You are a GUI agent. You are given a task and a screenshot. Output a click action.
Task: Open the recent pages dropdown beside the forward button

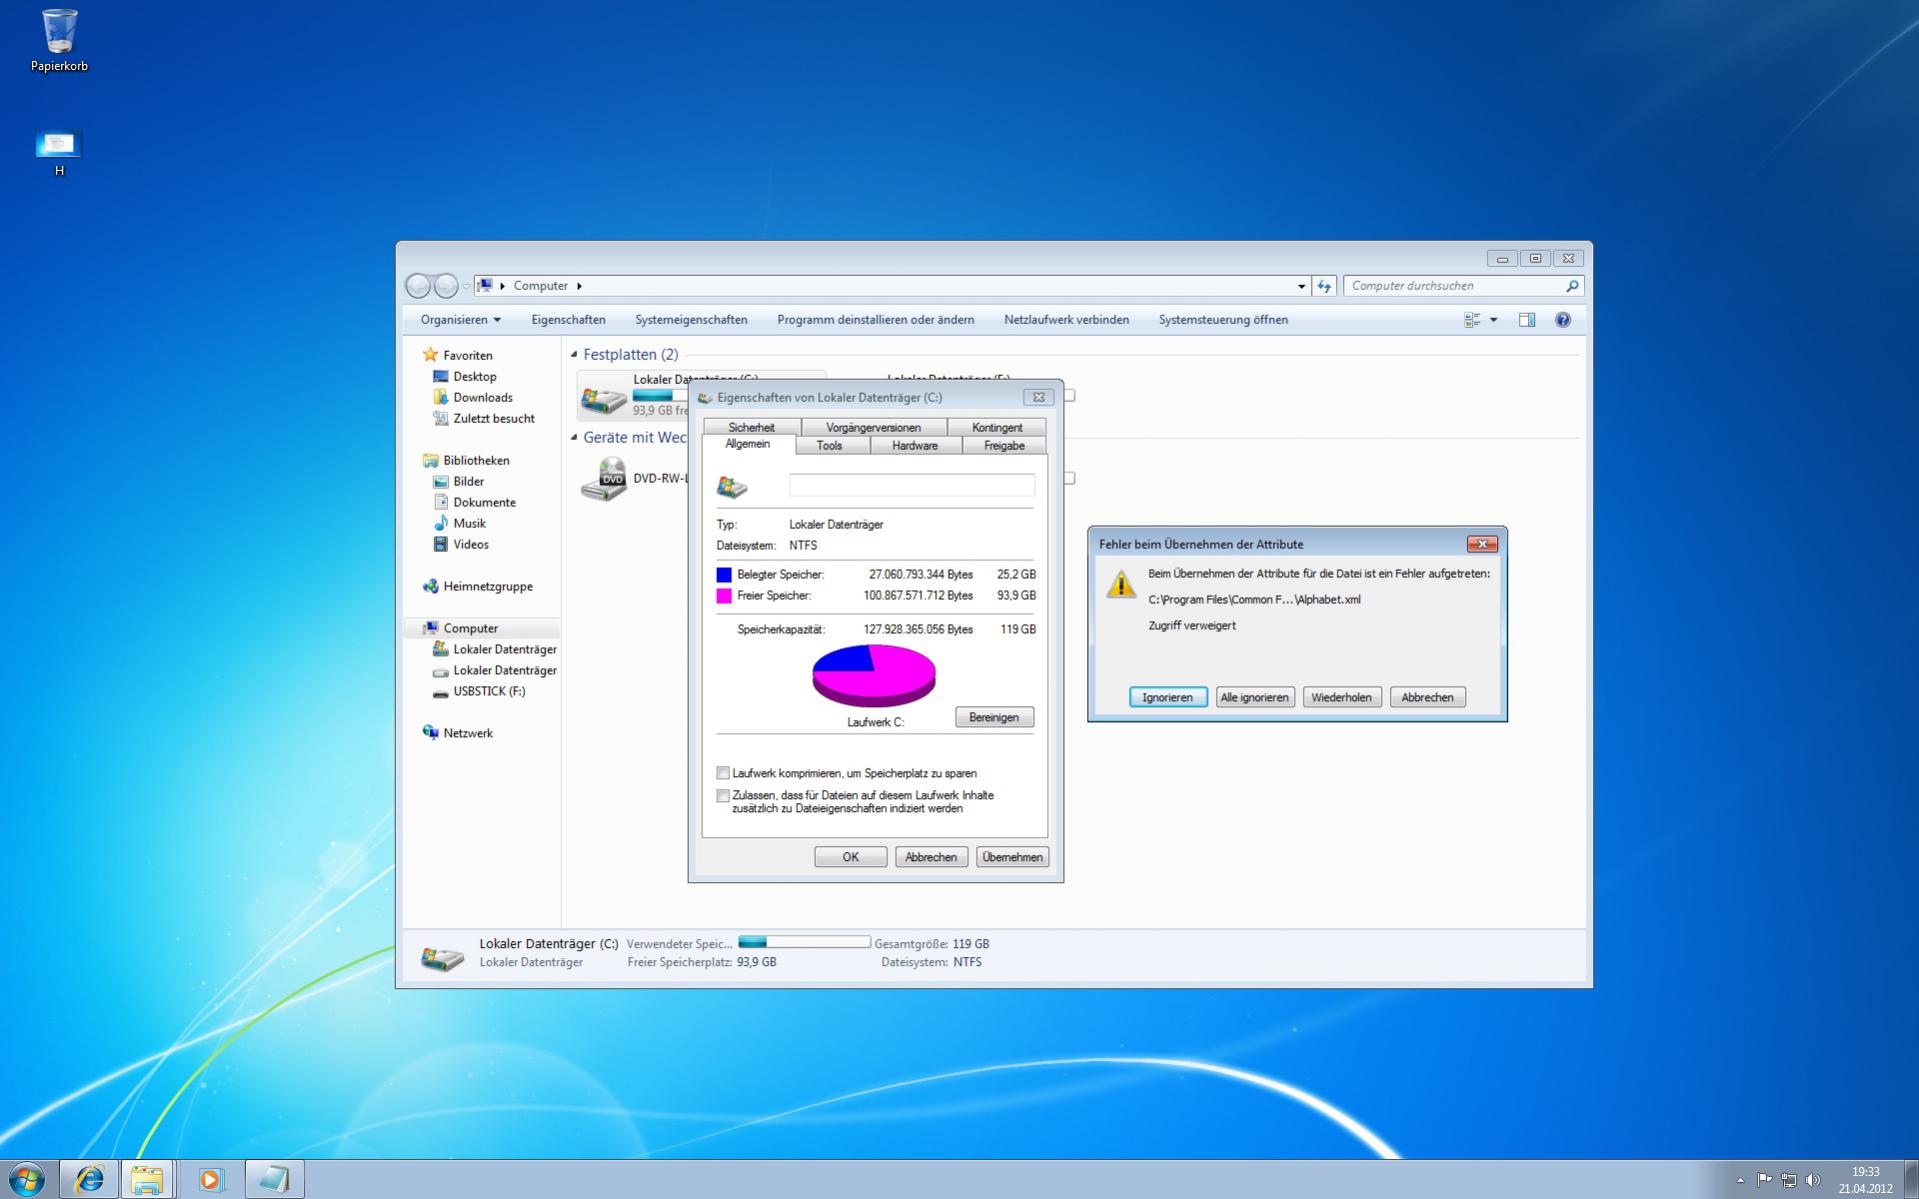point(466,286)
